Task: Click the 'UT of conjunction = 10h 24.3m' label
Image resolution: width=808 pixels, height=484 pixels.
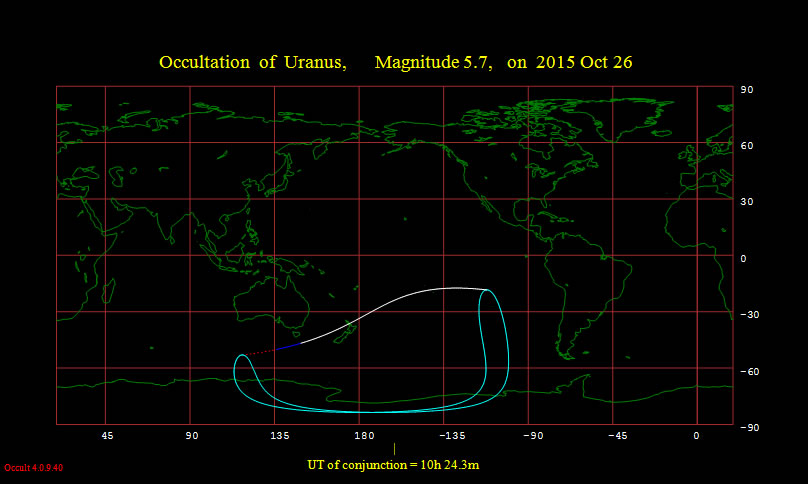Action: point(393,465)
